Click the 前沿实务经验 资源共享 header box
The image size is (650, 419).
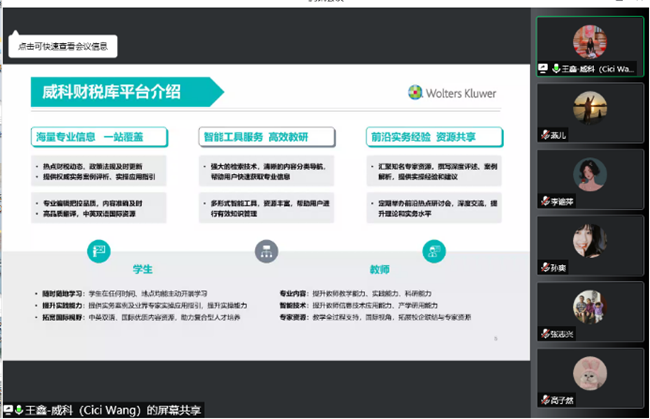[434, 137]
